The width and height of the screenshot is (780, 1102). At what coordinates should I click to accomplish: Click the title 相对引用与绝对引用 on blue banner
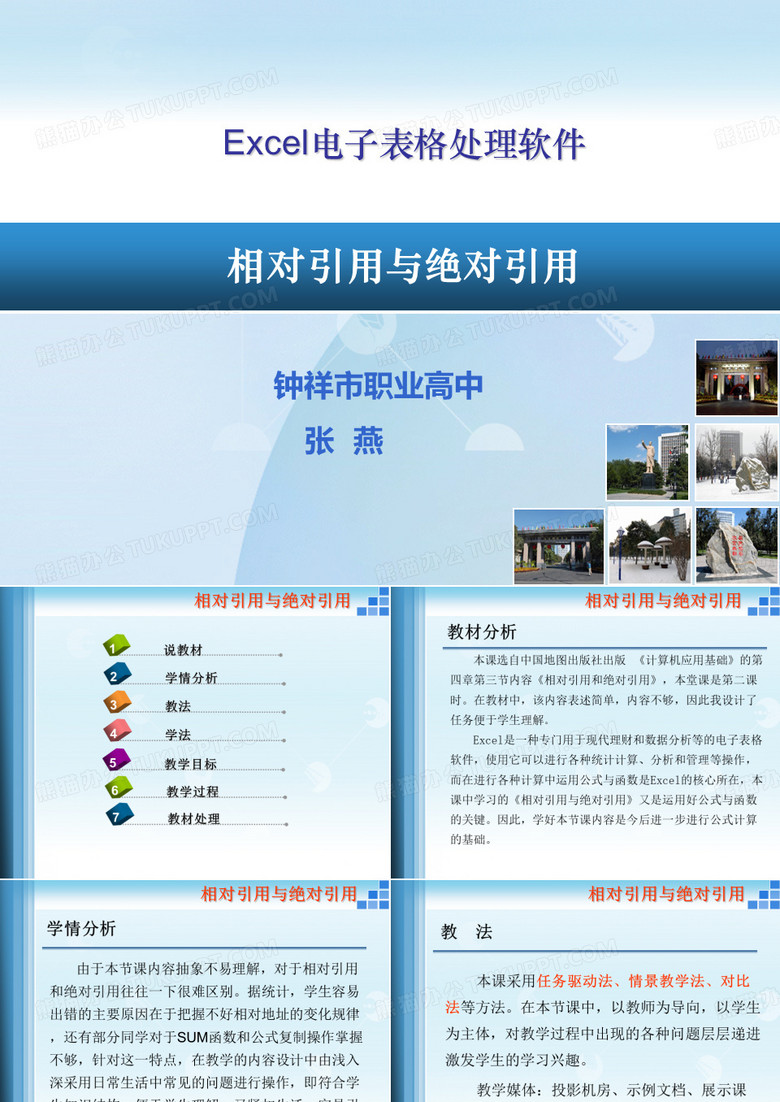point(403,267)
